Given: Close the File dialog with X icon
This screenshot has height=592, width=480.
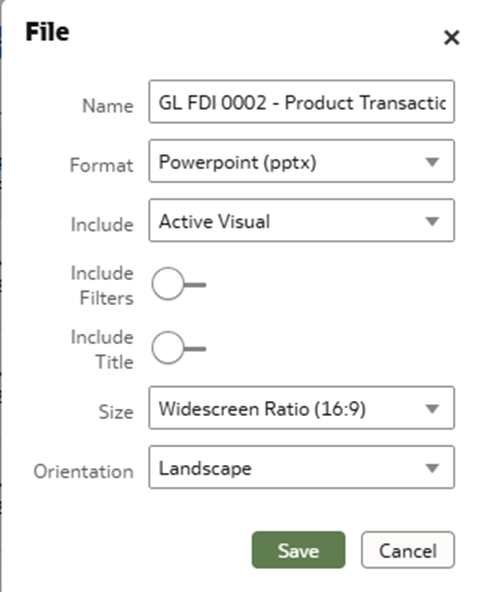Looking at the screenshot, I should point(451,37).
